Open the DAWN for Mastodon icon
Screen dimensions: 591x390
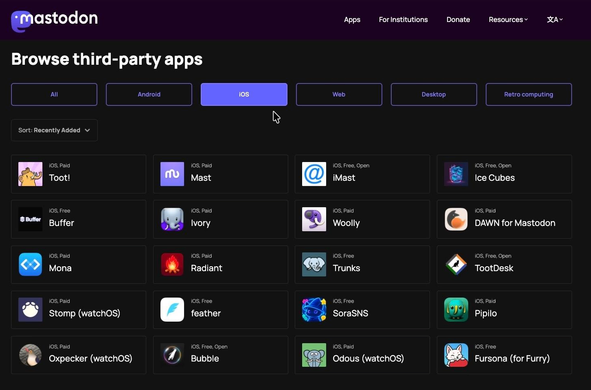pyautogui.click(x=456, y=219)
